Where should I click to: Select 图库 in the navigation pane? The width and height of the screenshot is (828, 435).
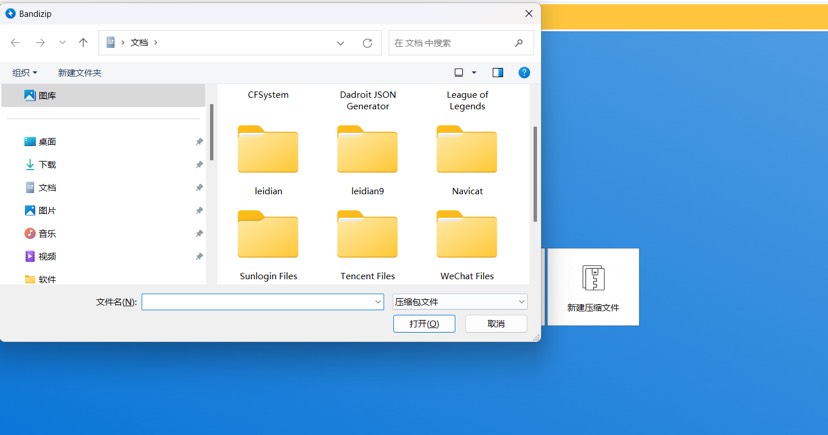103,96
